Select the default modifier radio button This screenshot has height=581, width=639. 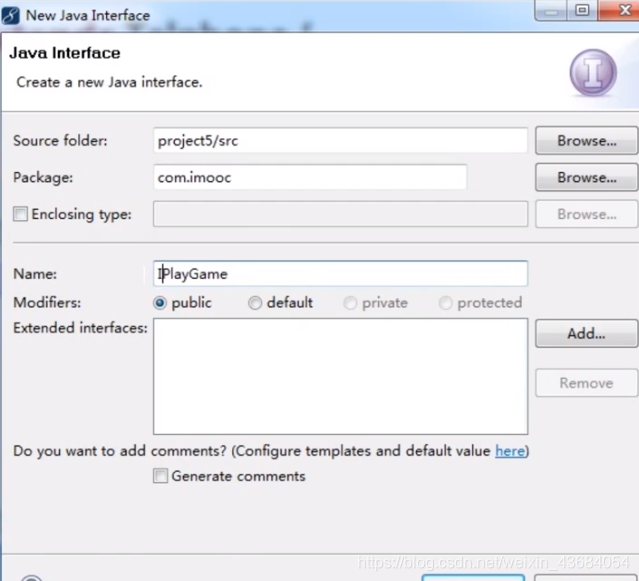coord(255,303)
